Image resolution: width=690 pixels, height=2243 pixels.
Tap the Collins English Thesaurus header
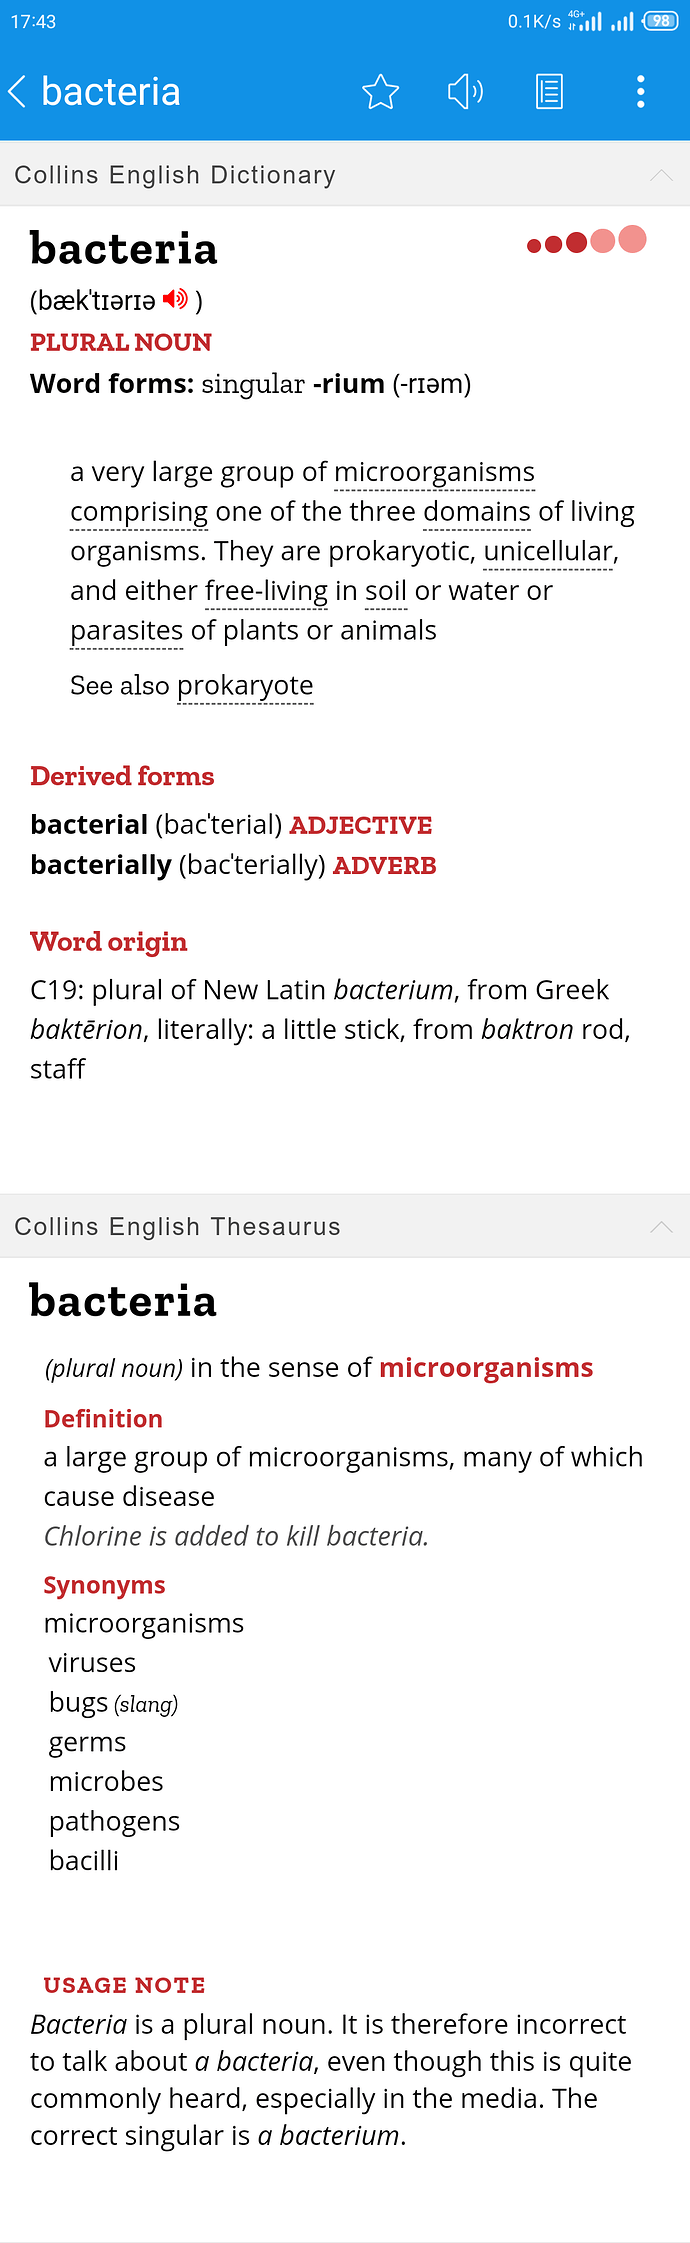coord(345,1226)
